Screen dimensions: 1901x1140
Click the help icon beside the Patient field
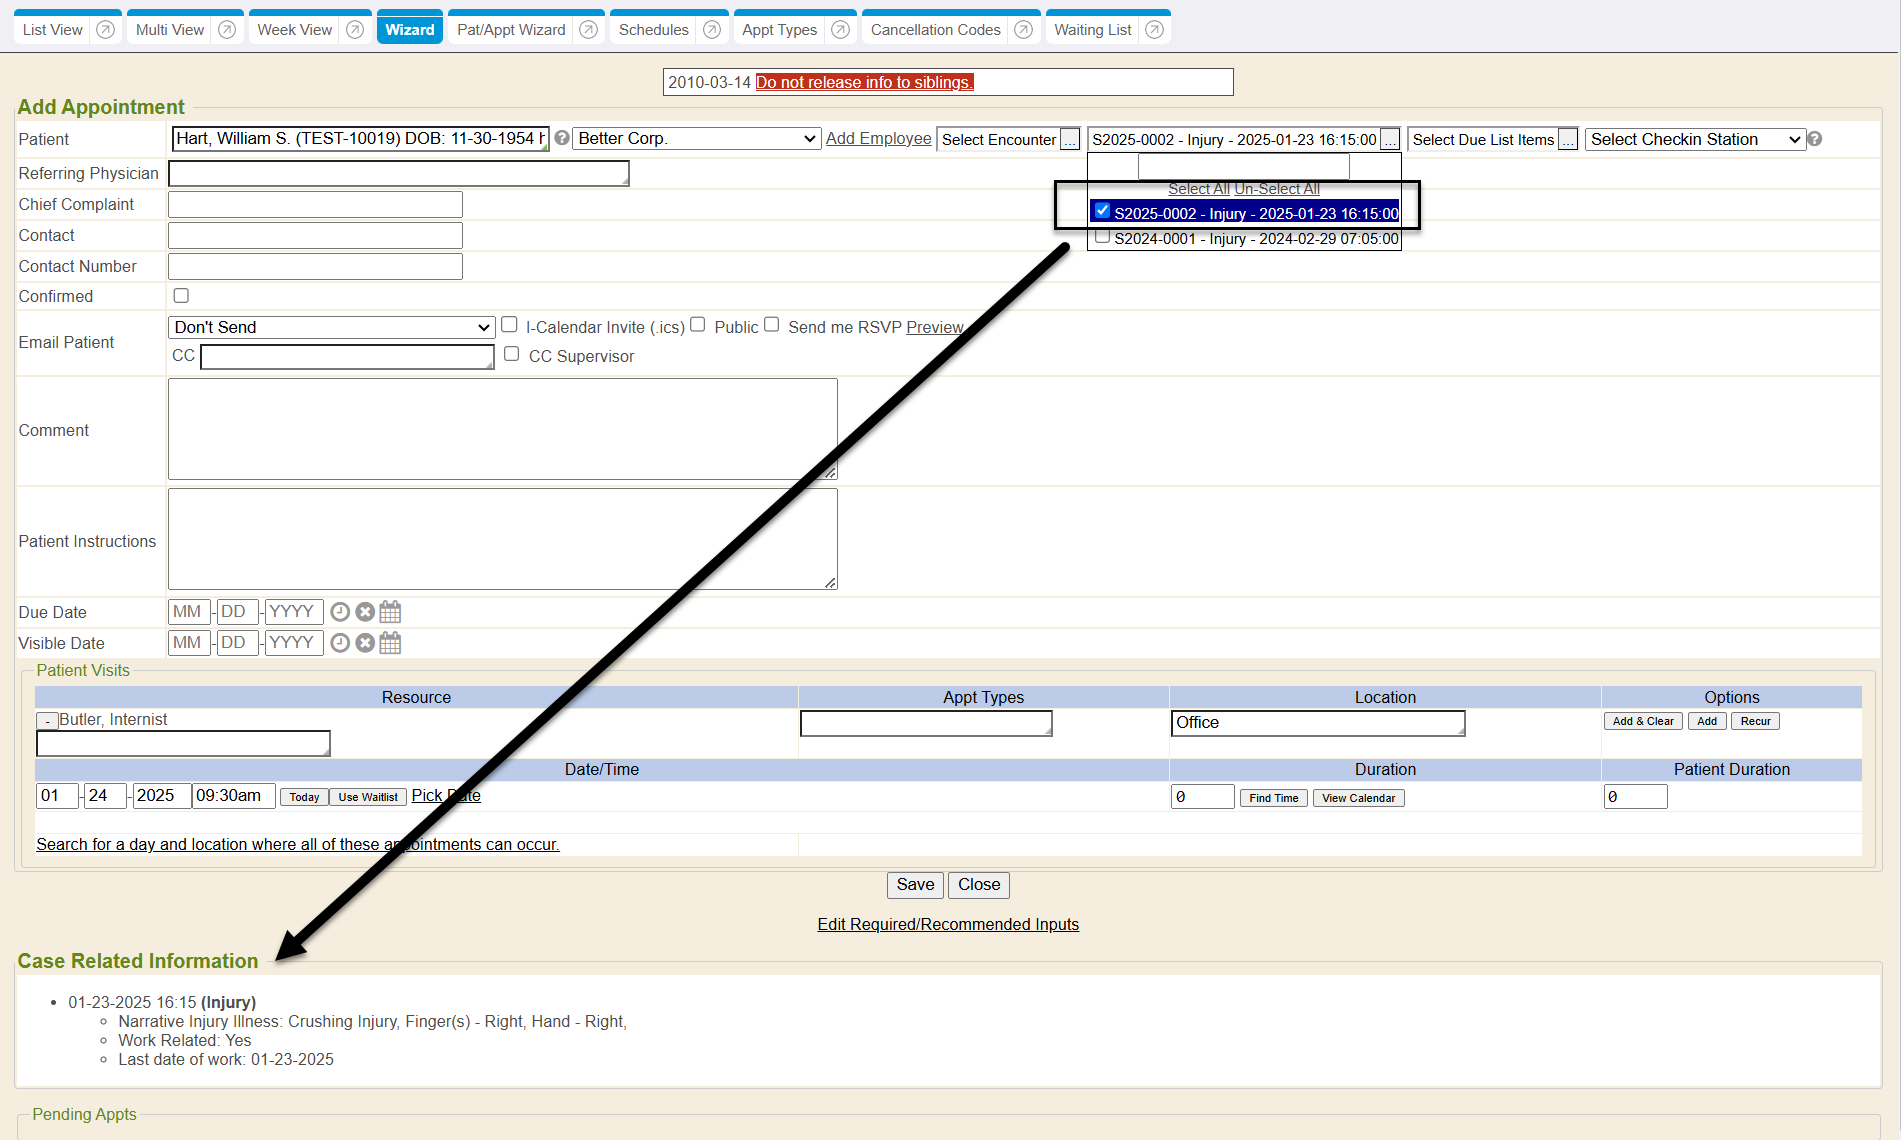click(562, 139)
